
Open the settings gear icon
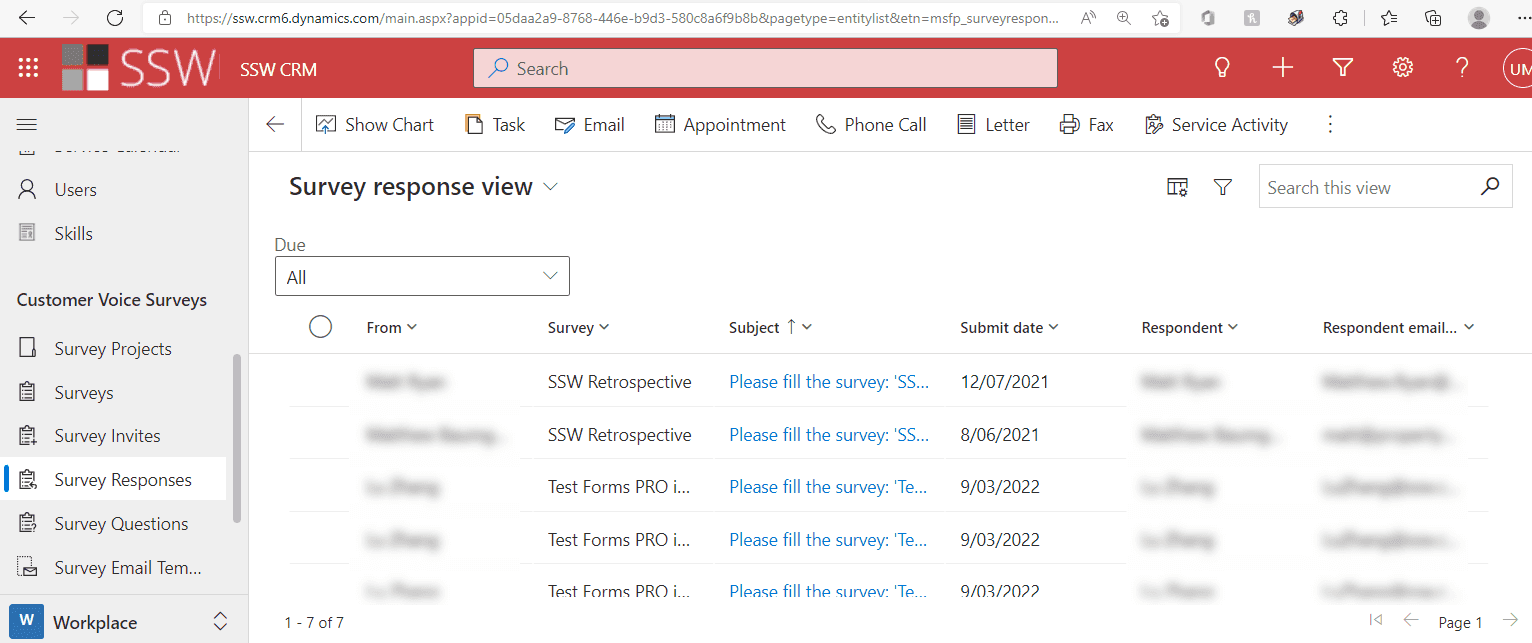(1403, 68)
